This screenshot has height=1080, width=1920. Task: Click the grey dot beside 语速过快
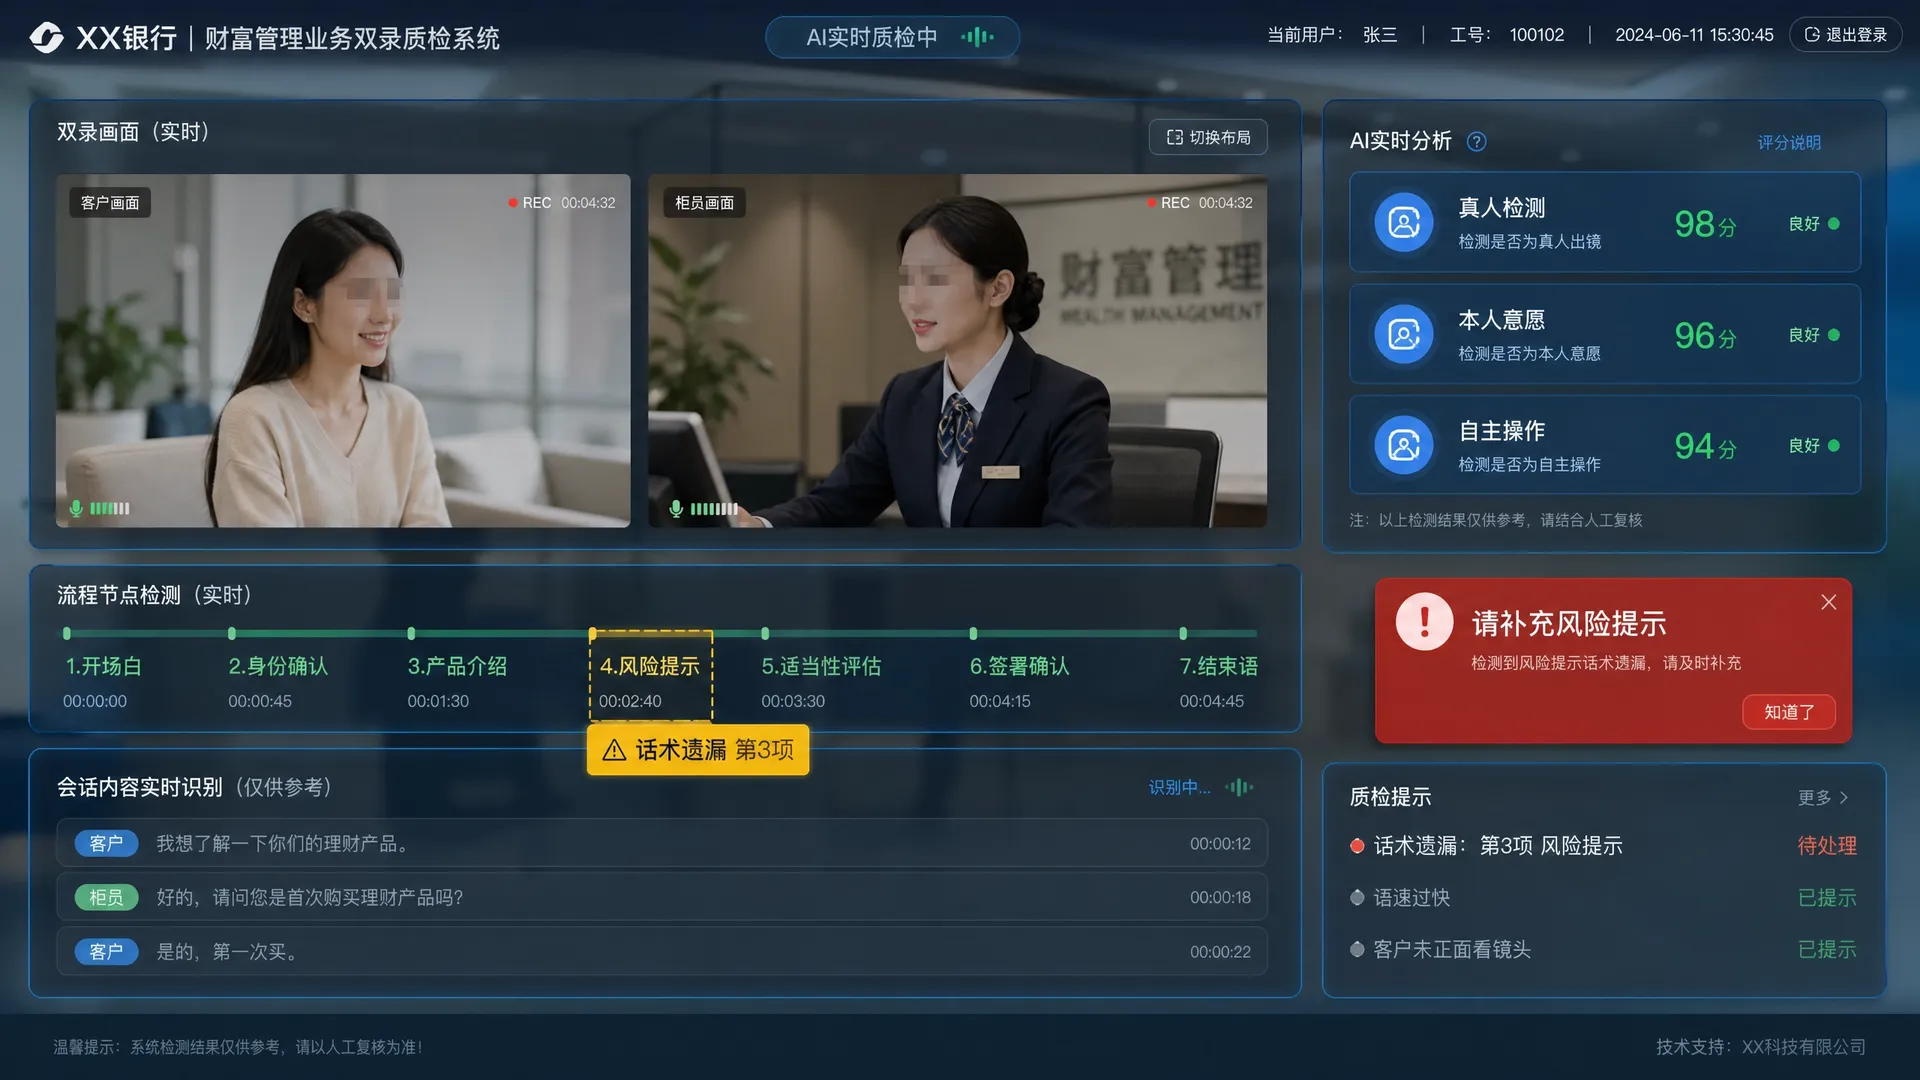pyautogui.click(x=1357, y=898)
